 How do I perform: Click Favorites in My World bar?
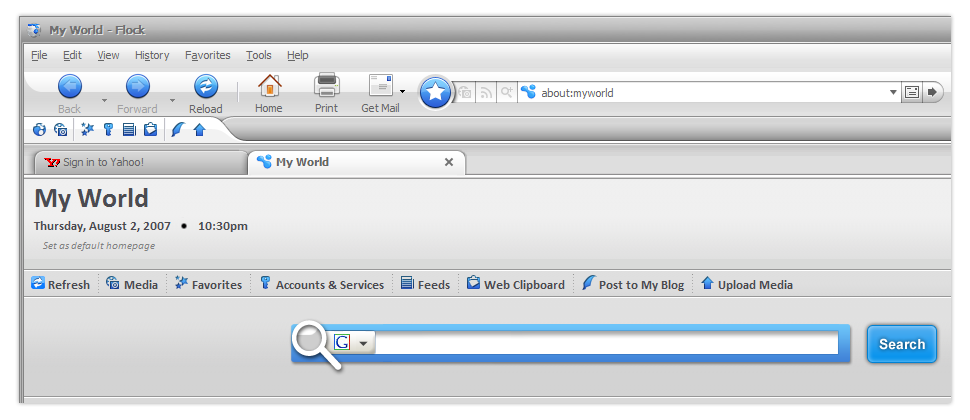coord(208,285)
